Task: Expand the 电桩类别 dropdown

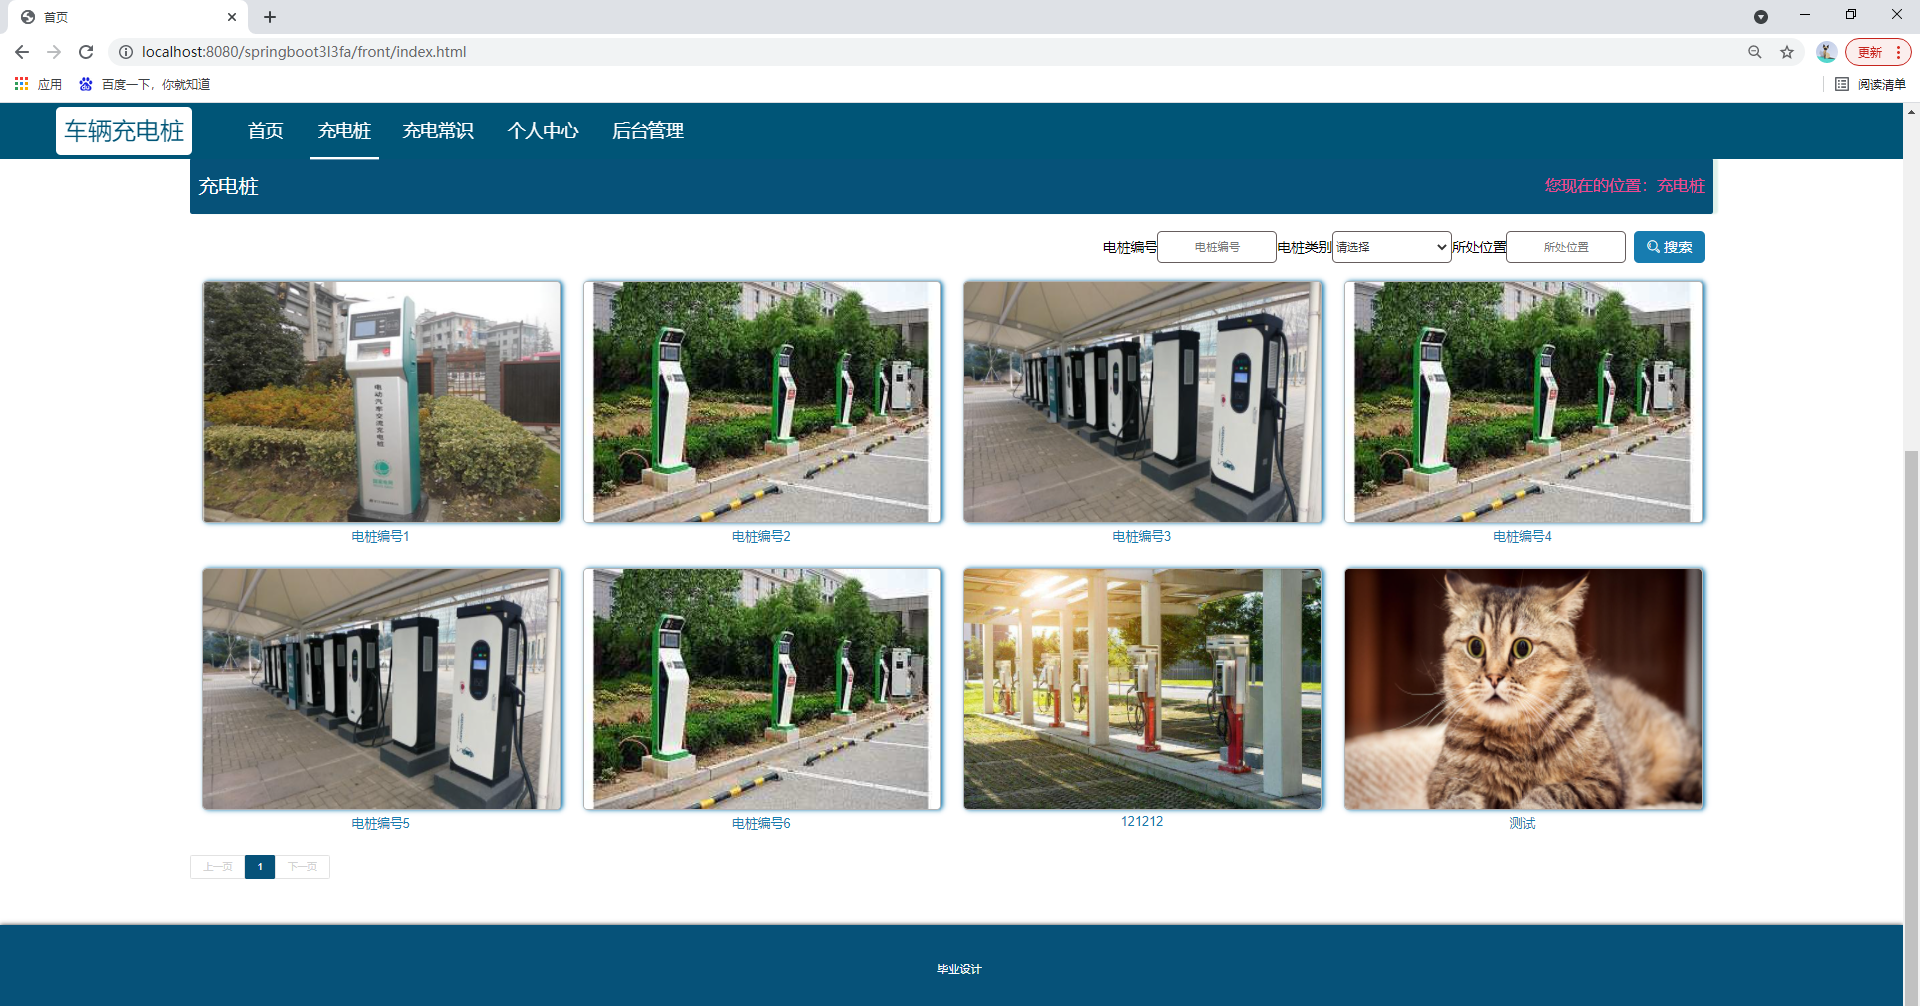Action: 1391,247
